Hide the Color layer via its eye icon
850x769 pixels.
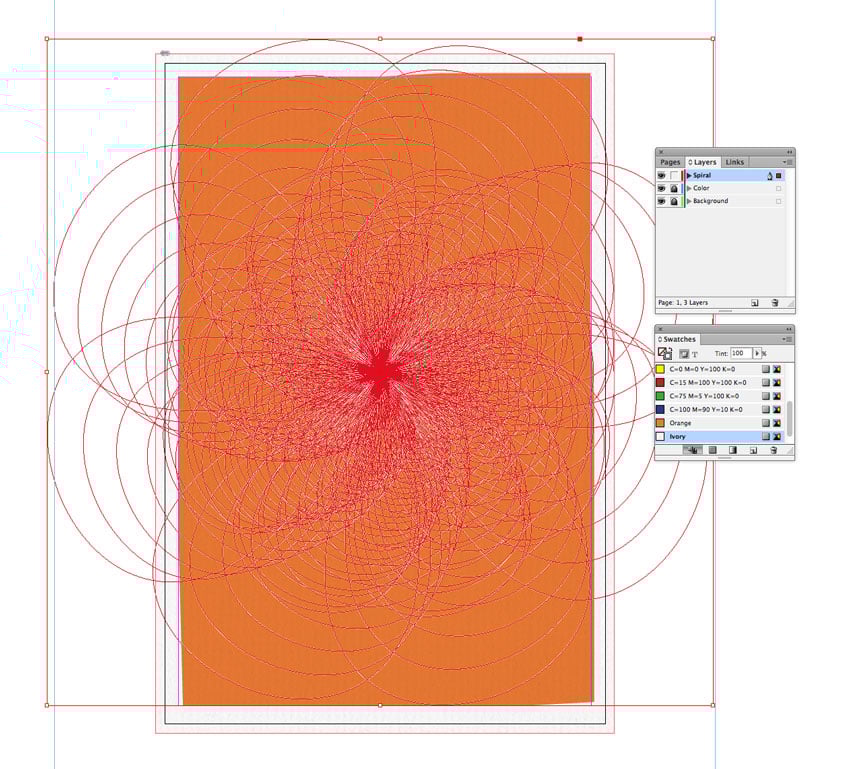pos(661,188)
